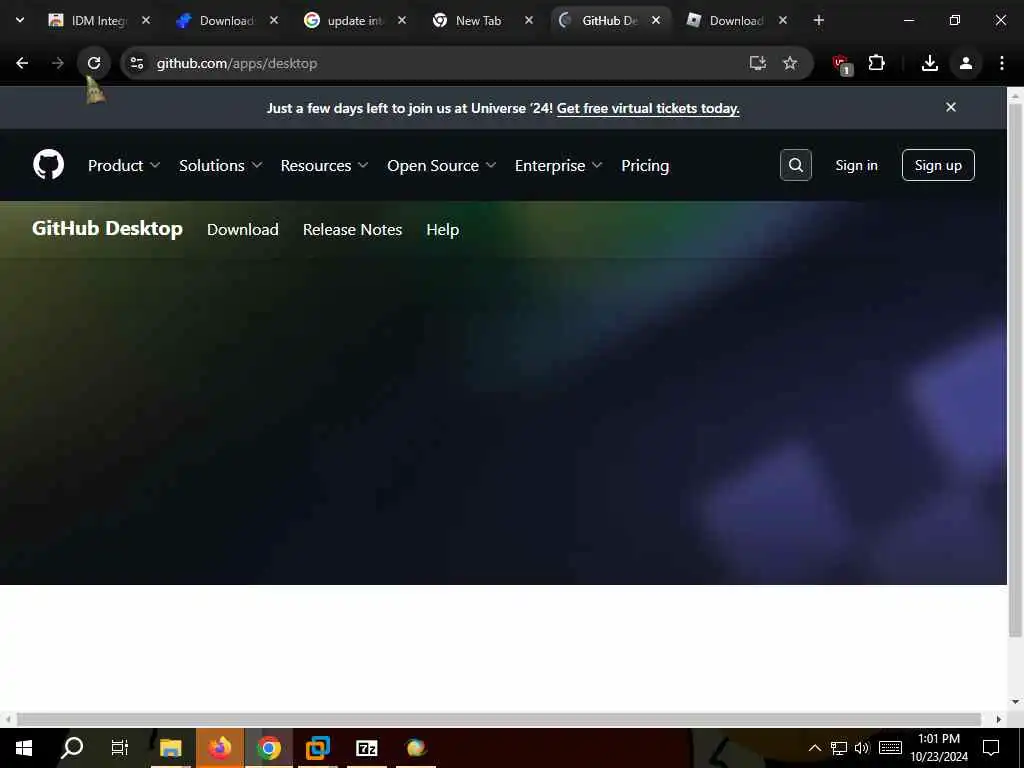Image resolution: width=1024 pixels, height=768 pixels.
Task: Go back with the browser back arrow
Action: [22, 63]
